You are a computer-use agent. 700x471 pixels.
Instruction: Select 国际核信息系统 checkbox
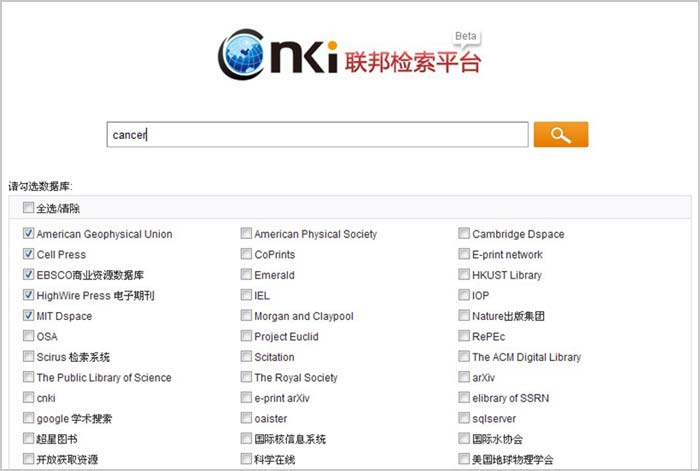pyautogui.click(x=246, y=438)
